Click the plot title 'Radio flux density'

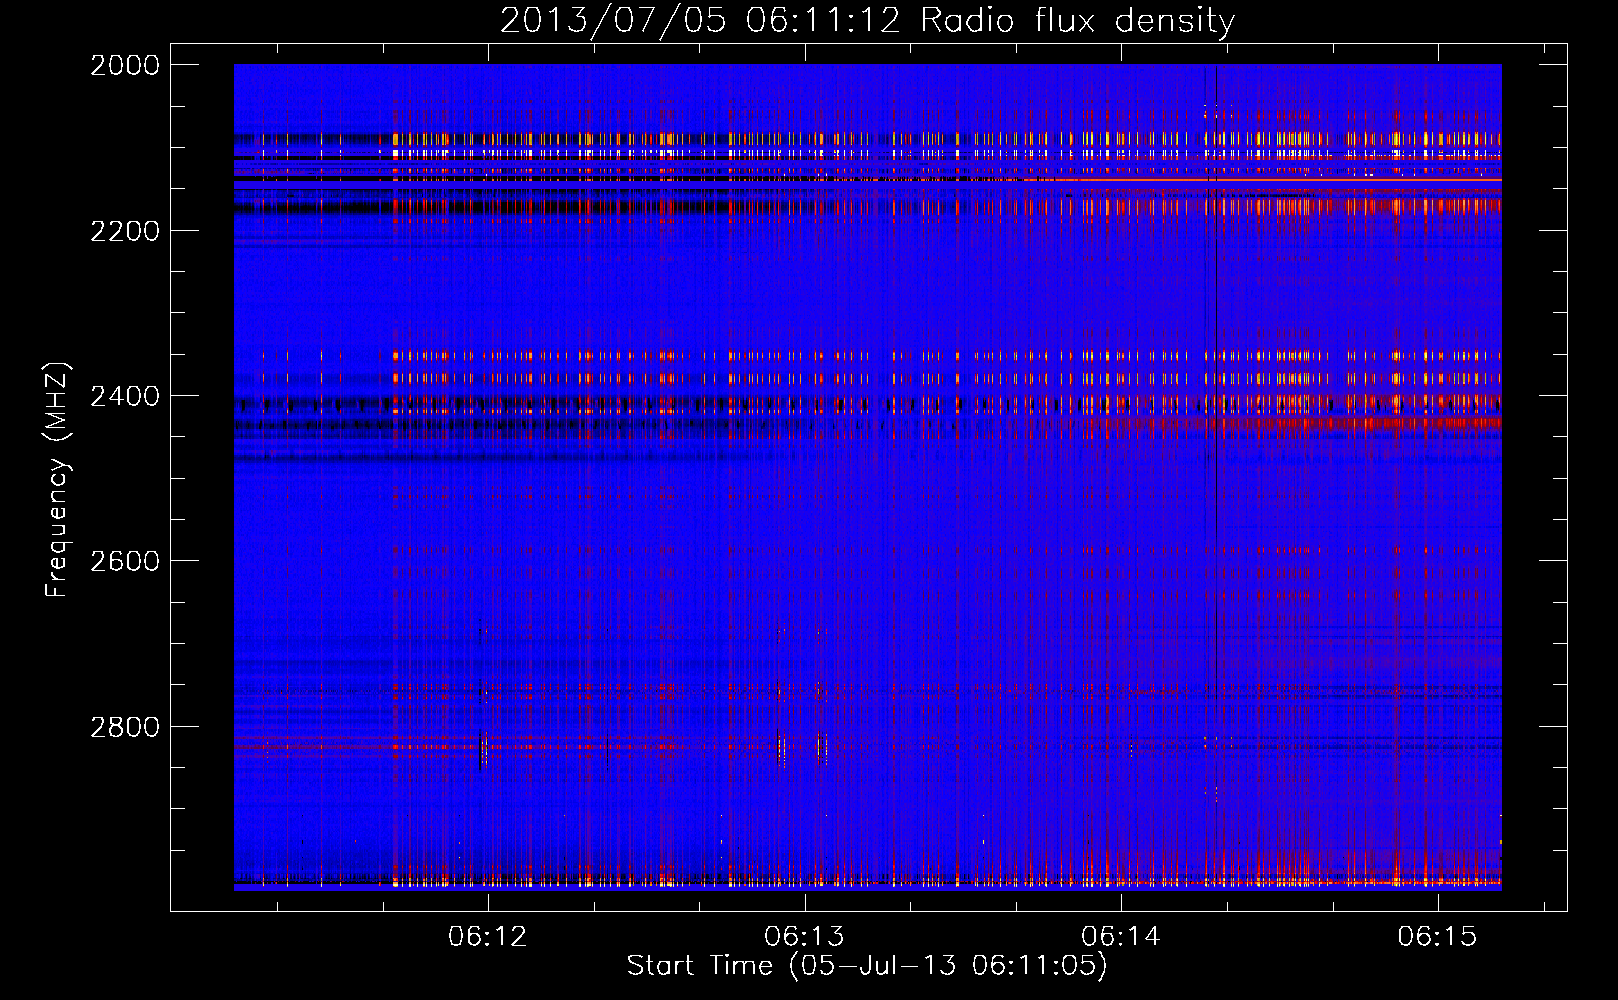click(1077, 21)
